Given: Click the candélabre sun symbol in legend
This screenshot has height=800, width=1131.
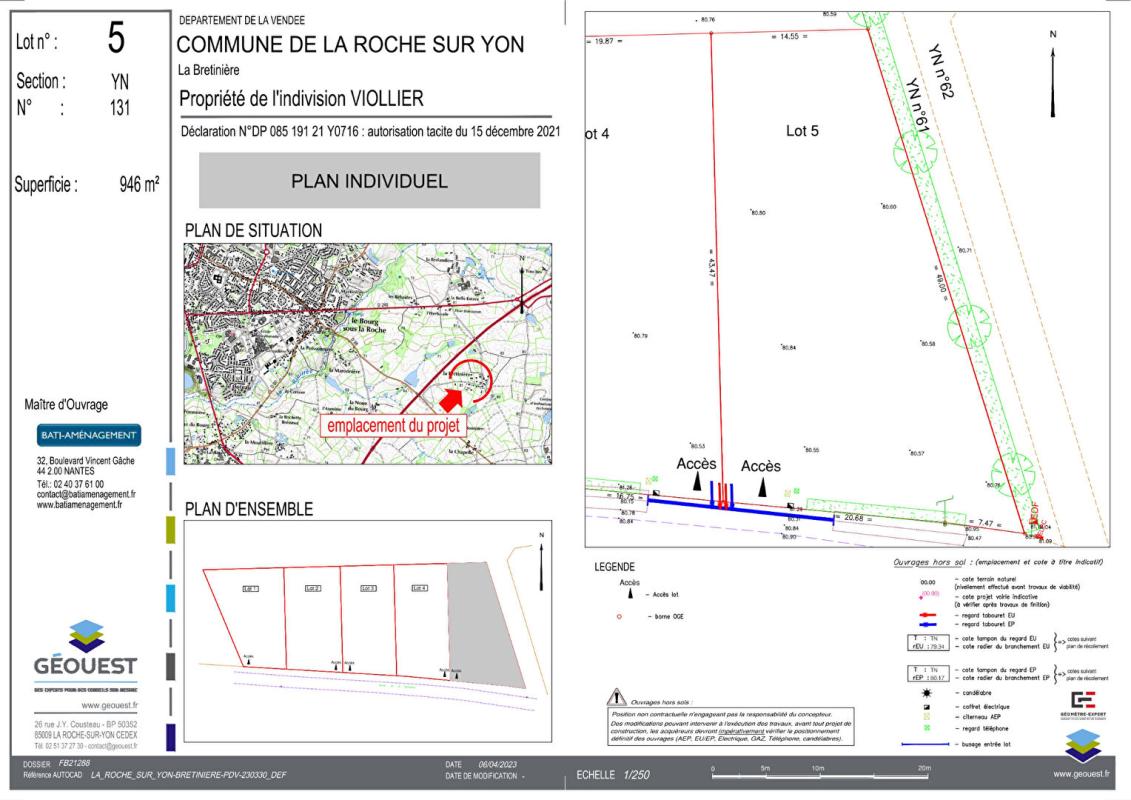Looking at the screenshot, I should point(927,691).
